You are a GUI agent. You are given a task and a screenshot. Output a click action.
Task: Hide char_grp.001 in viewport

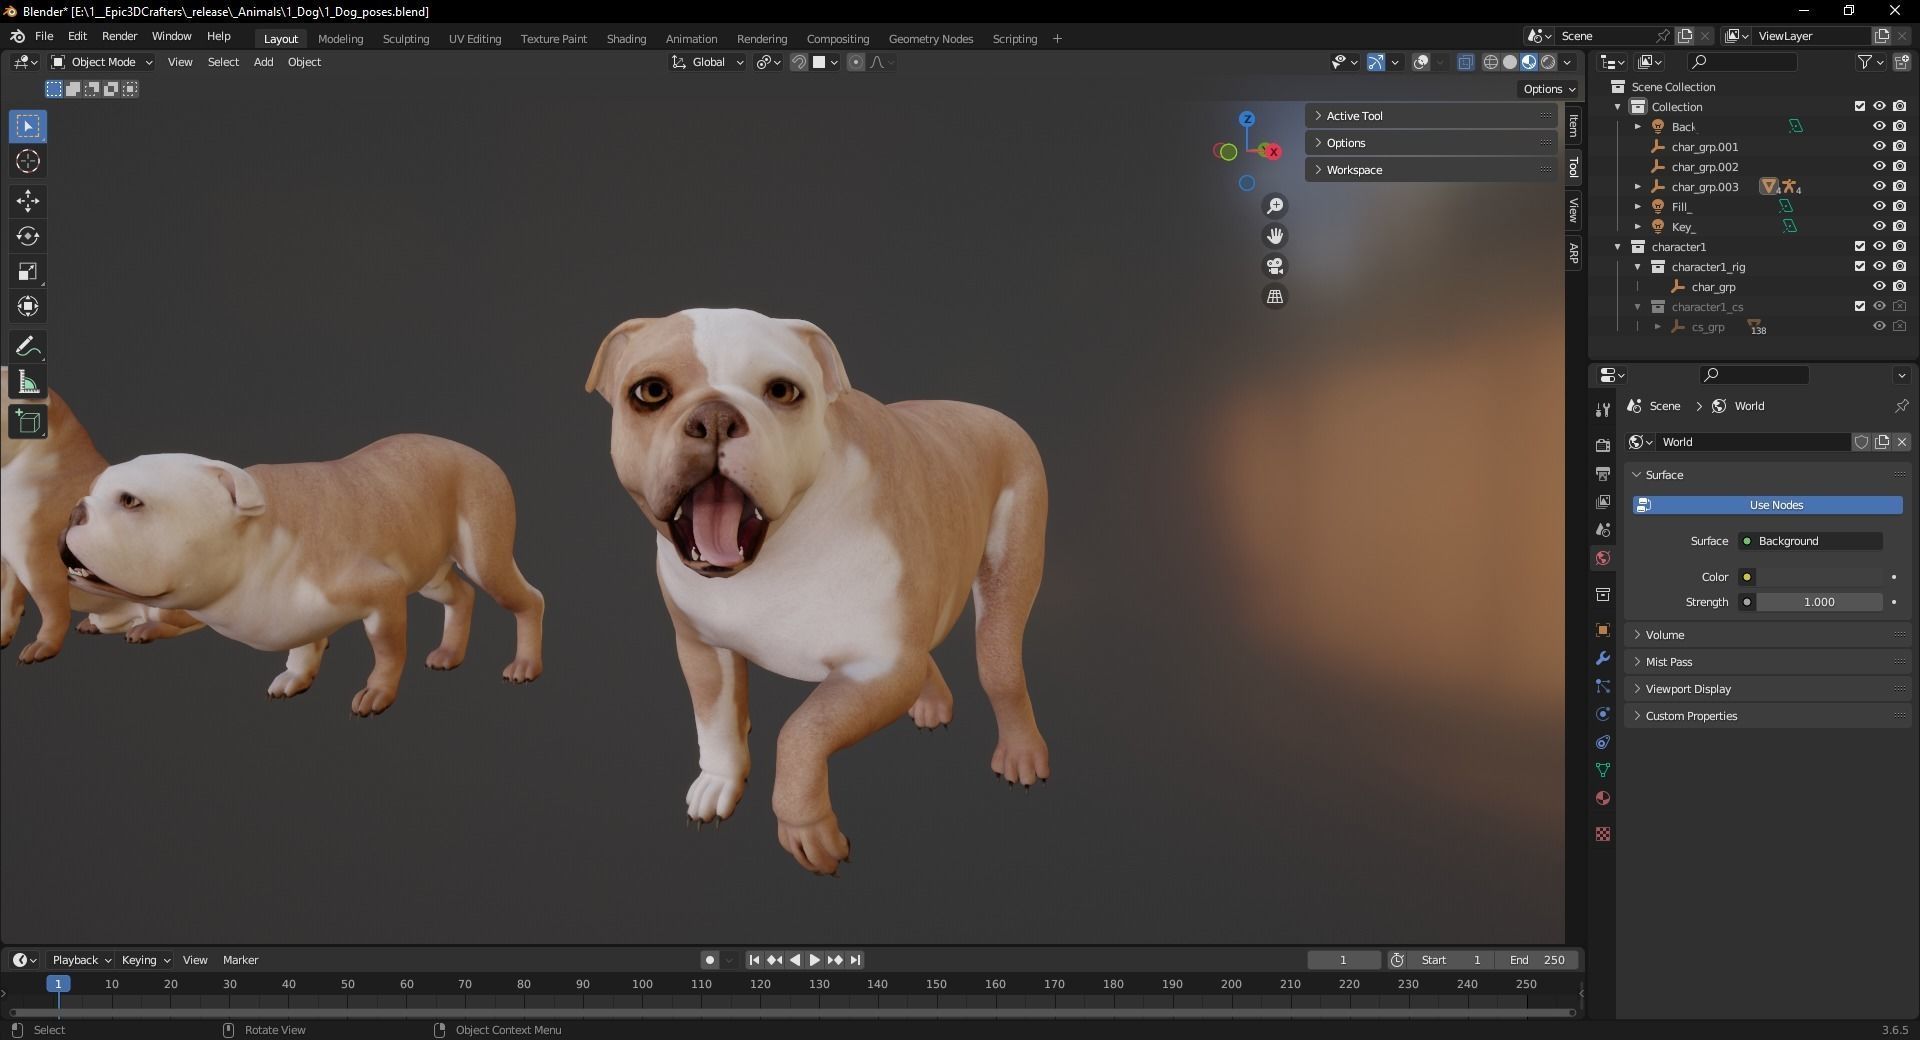tap(1879, 146)
